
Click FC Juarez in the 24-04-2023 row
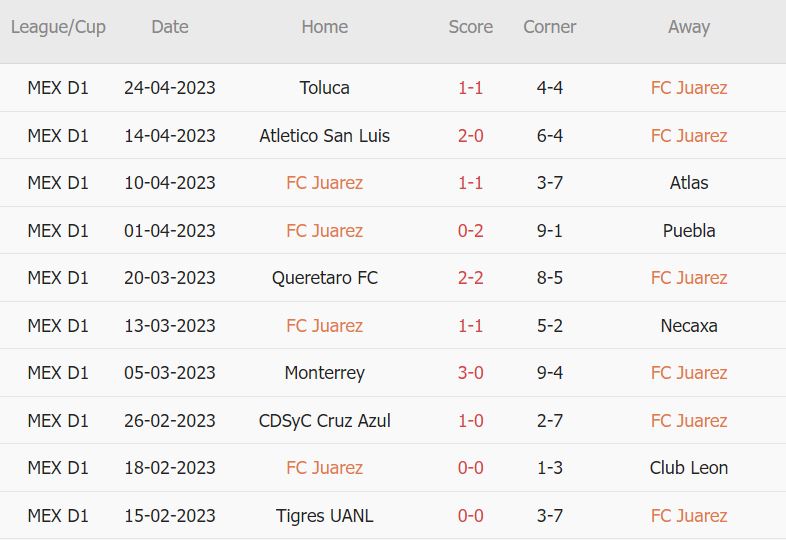tap(689, 88)
